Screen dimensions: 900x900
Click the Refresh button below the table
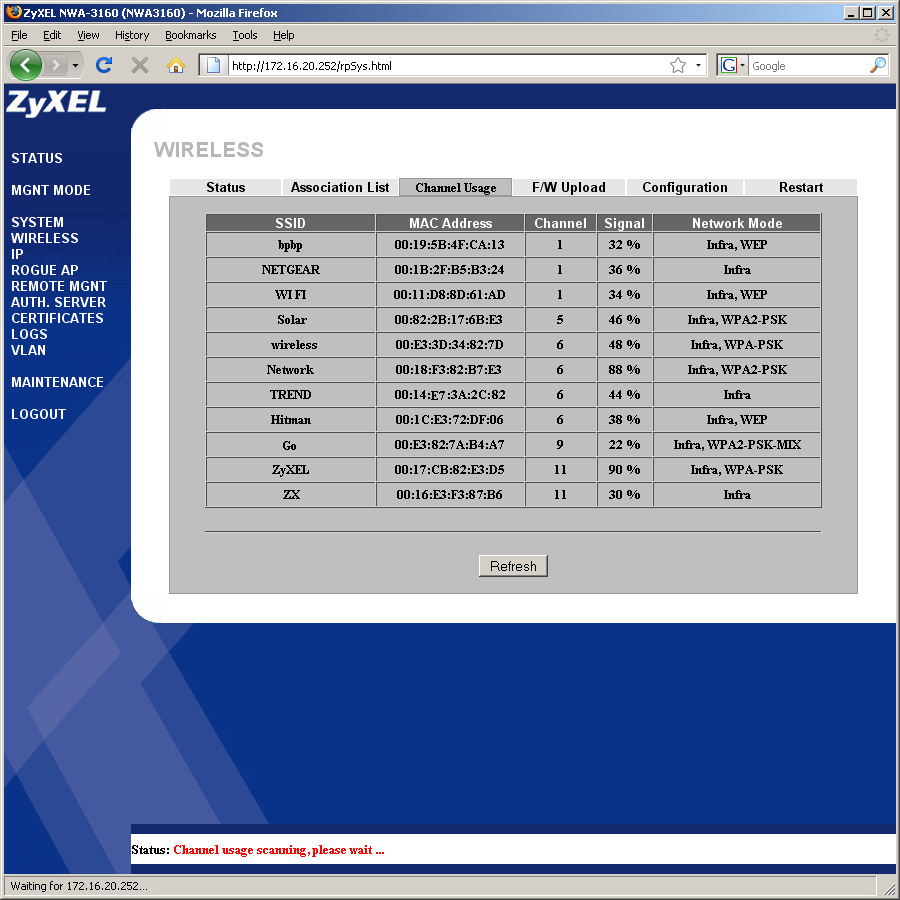tap(513, 566)
